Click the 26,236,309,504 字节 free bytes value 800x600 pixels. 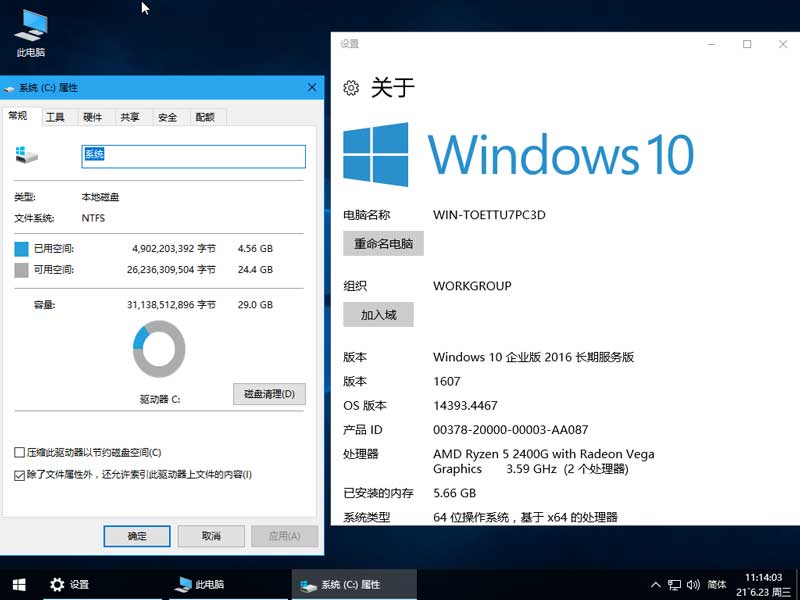point(171,270)
